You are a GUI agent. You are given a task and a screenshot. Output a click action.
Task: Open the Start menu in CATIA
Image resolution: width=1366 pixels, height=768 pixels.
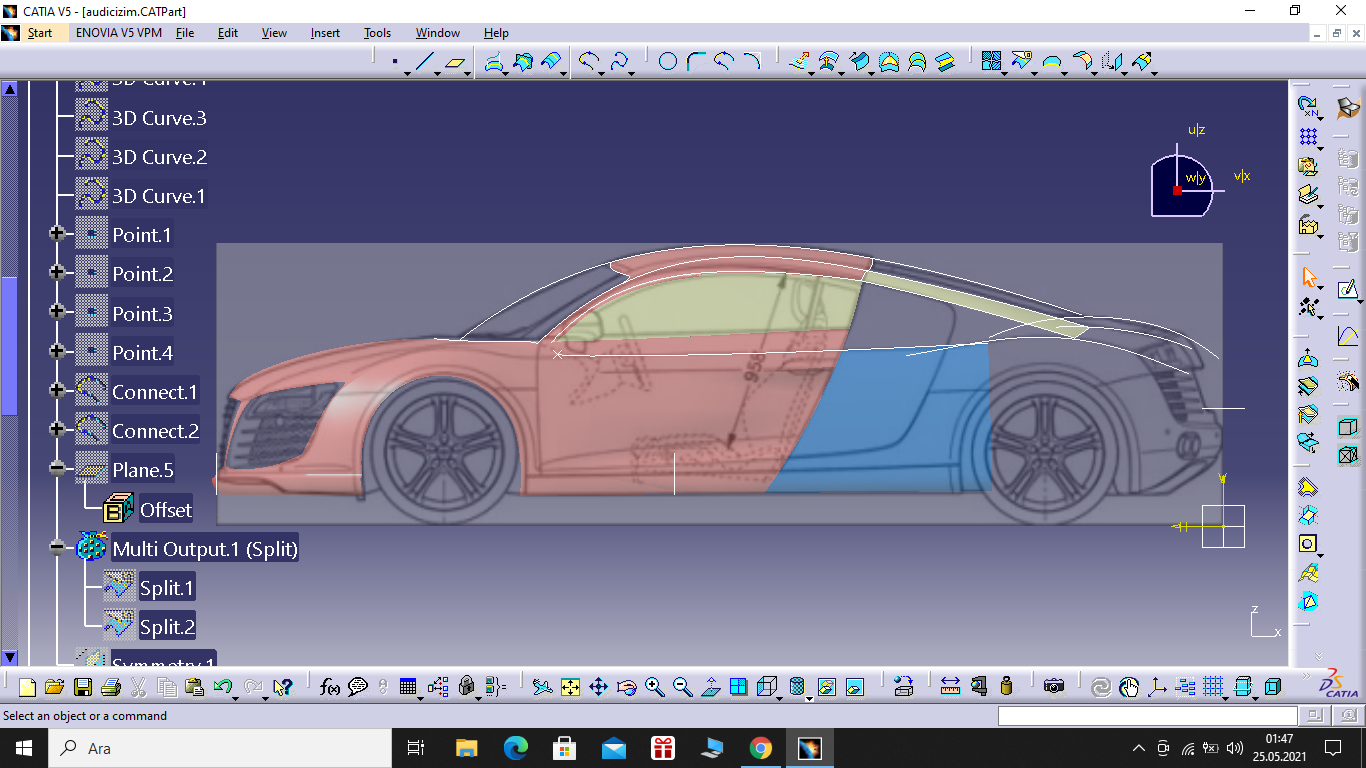(39, 33)
